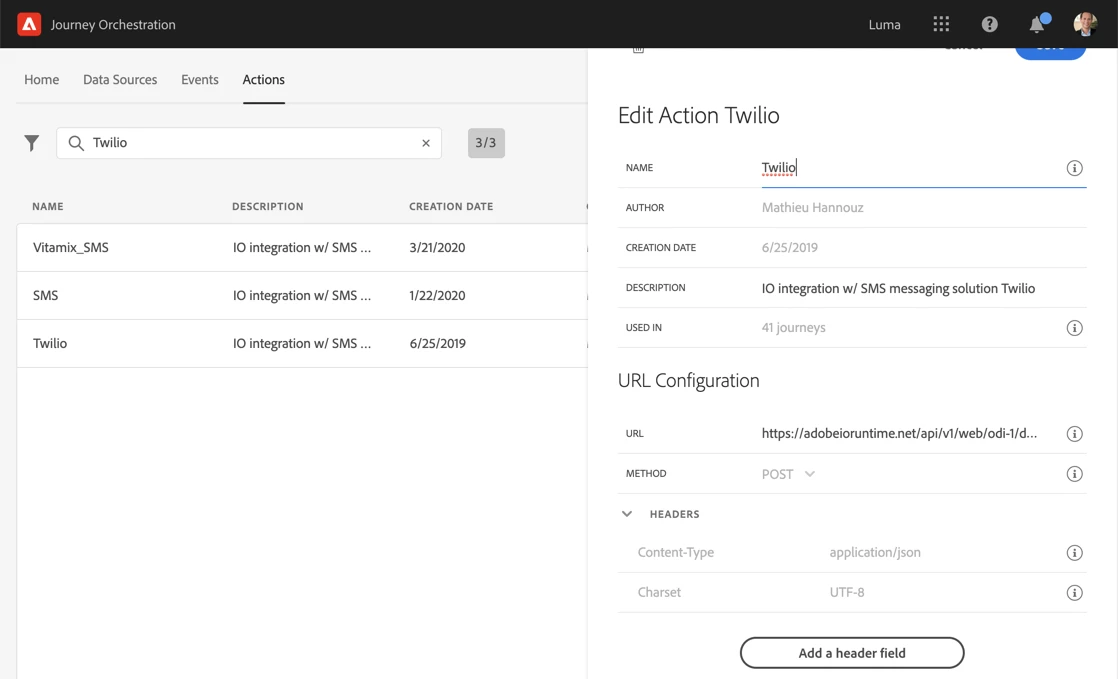
Task: Click the search magnifier icon
Action: pos(76,143)
